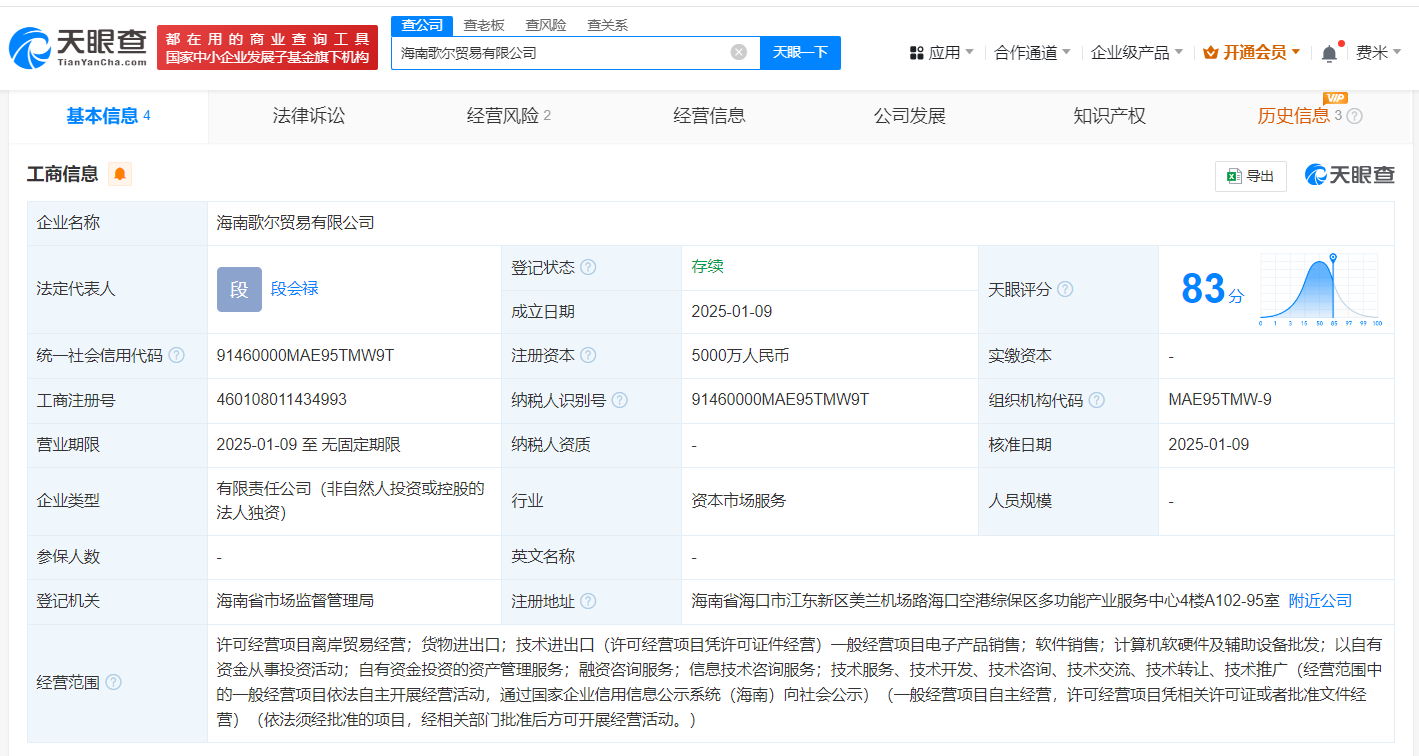Click the Excel icon on the 导出 button

1232,175
